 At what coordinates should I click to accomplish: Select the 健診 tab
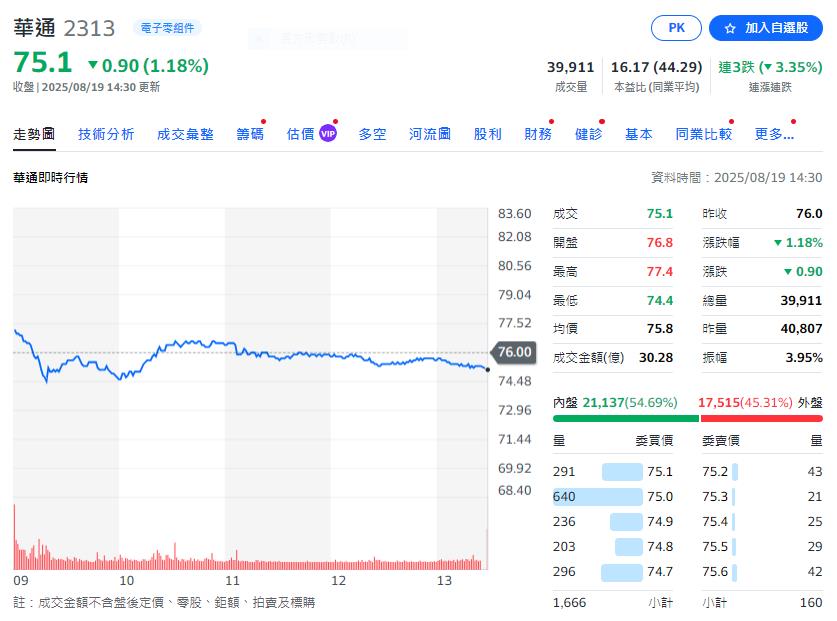click(x=588, y=133)
